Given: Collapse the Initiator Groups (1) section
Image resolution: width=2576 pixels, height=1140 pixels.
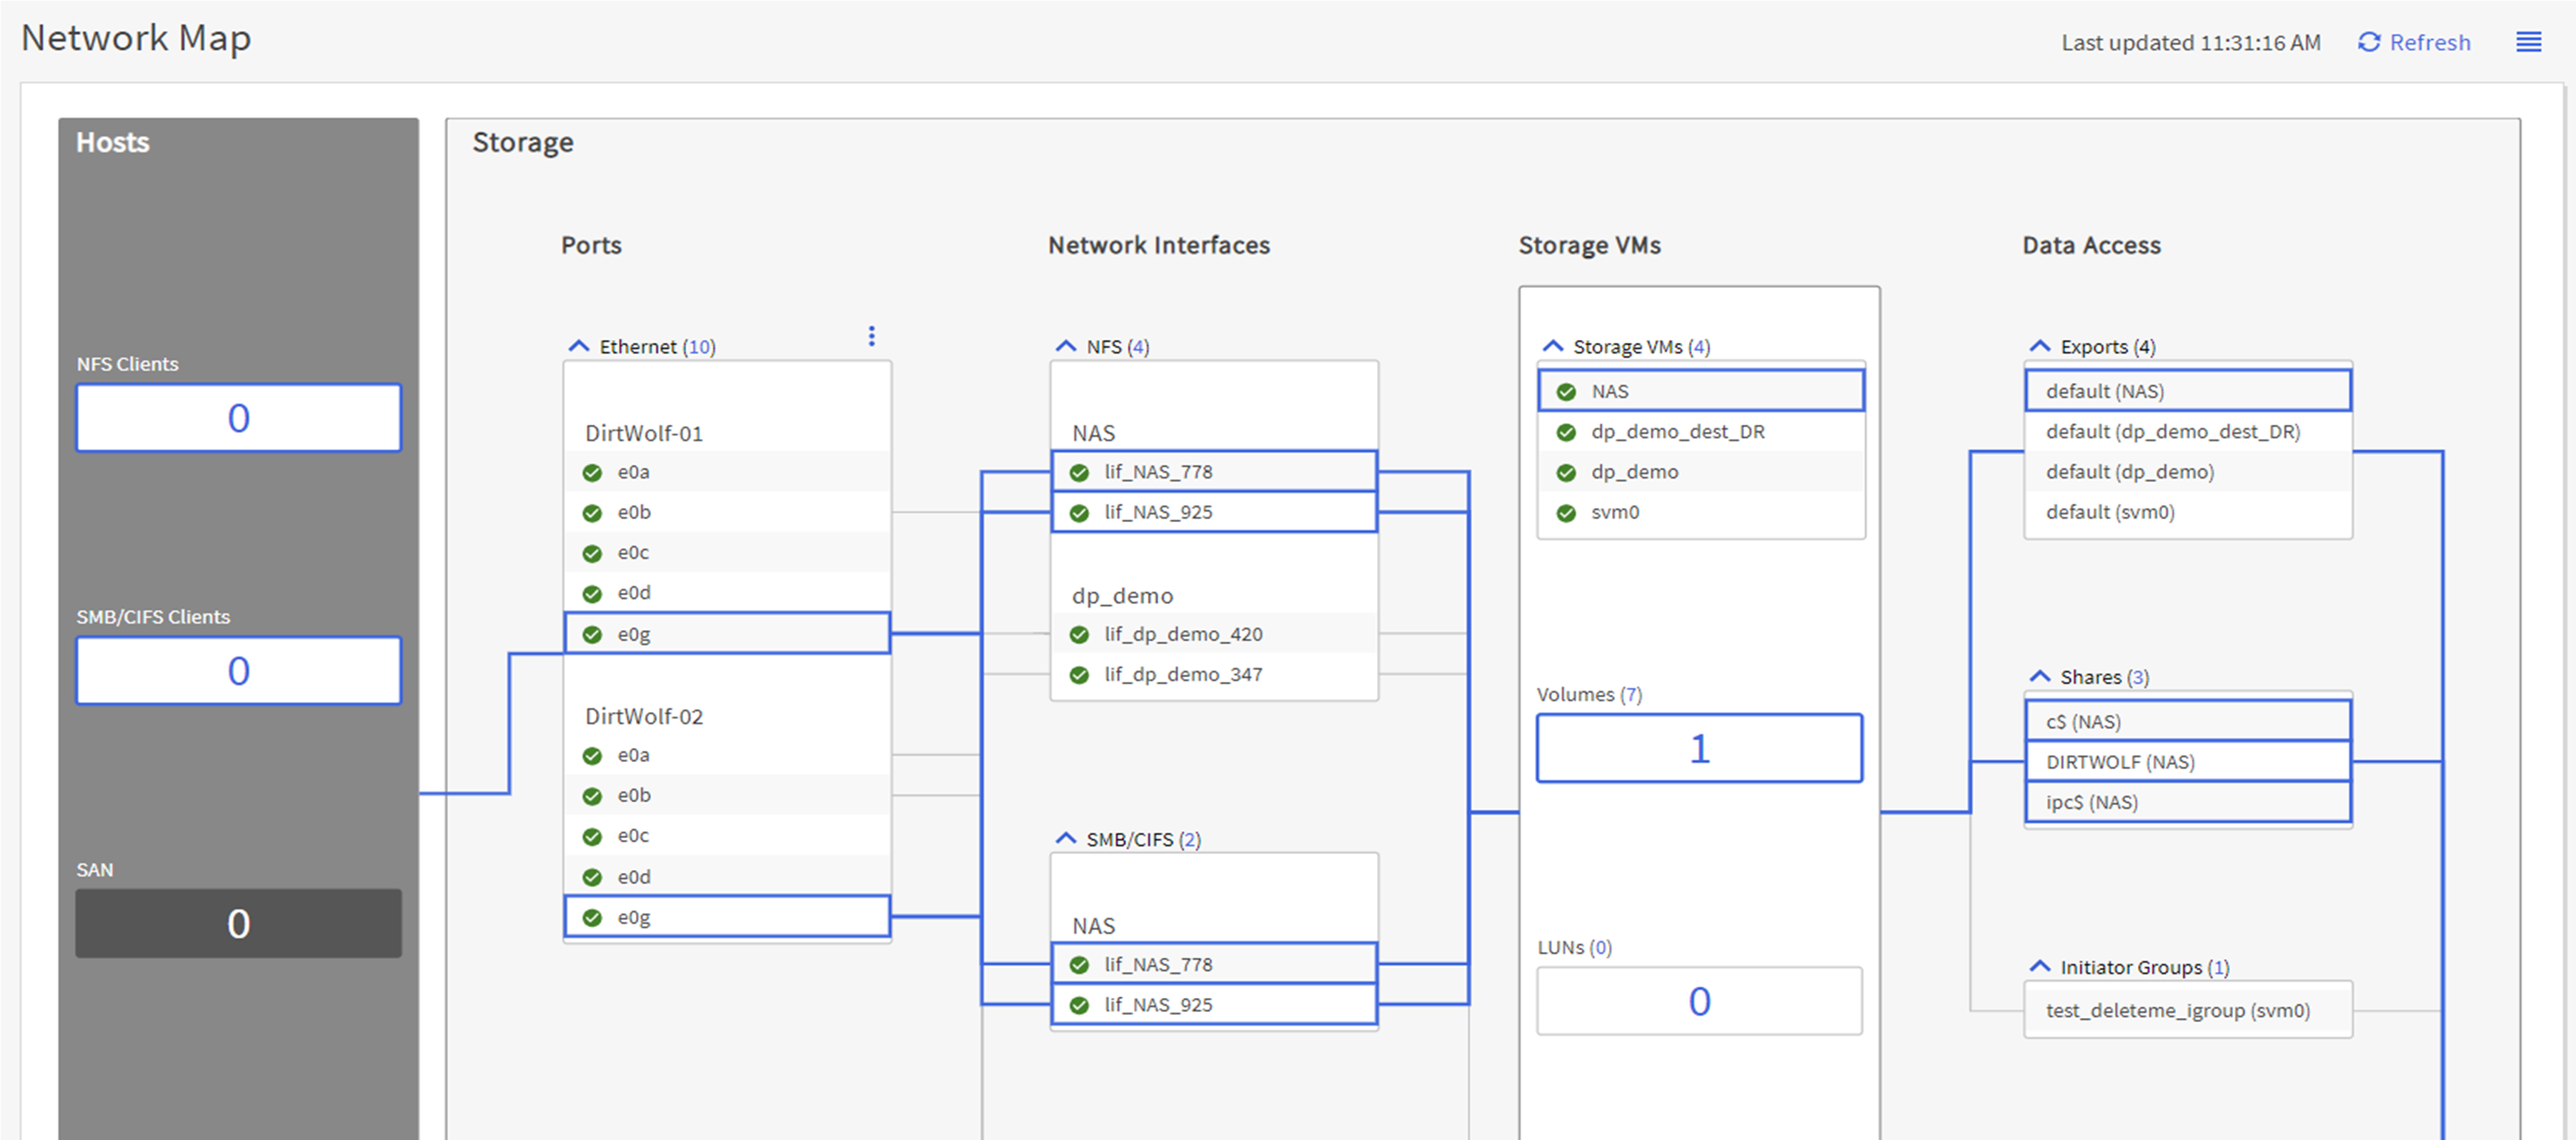Looking at the screenshot, I should point(2040,967).
